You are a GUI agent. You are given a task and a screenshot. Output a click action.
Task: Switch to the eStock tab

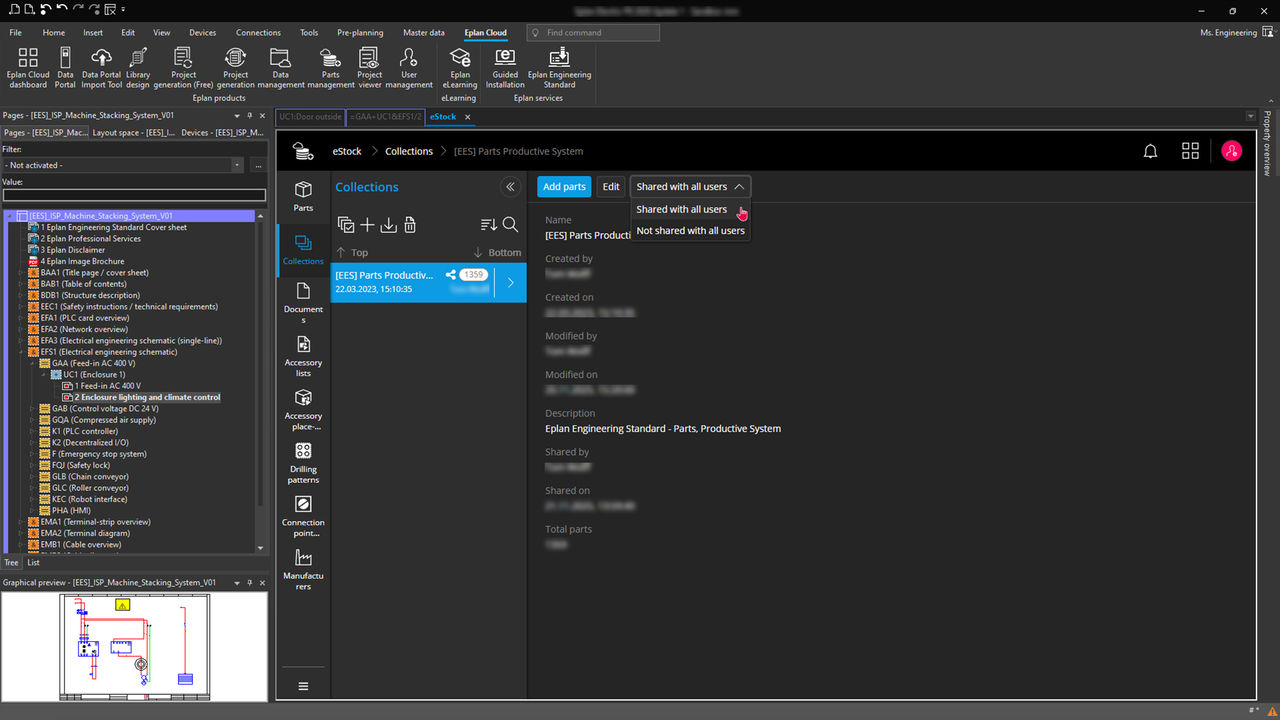tap(443, 117)
